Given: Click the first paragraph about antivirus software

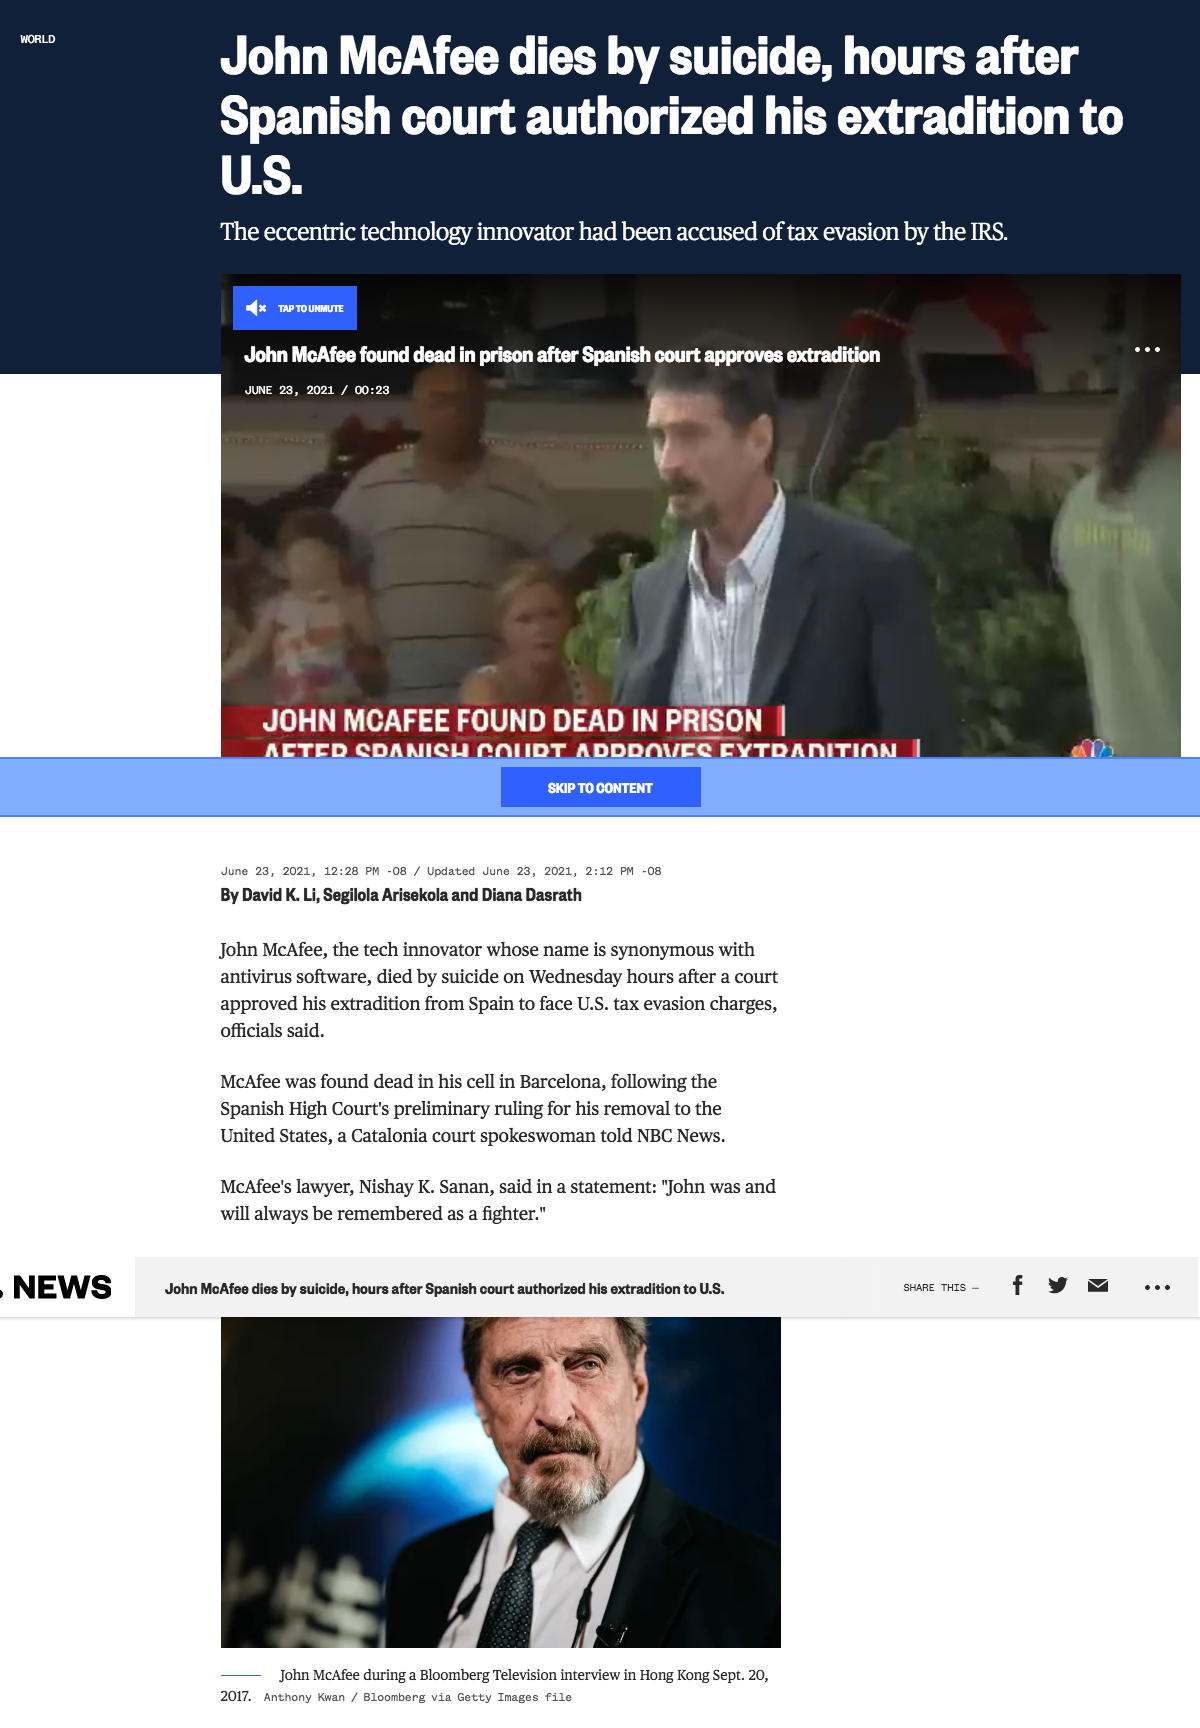Looking at the screenshot, I should click(x=499, y=990).
